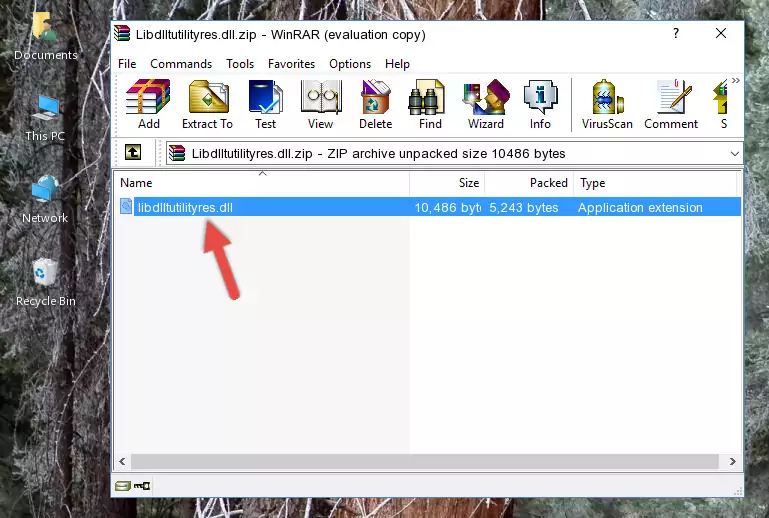The image size is (769, 518).
Task: Click the 5,243 bytes packed value
Action: click(x=523, y=207)
